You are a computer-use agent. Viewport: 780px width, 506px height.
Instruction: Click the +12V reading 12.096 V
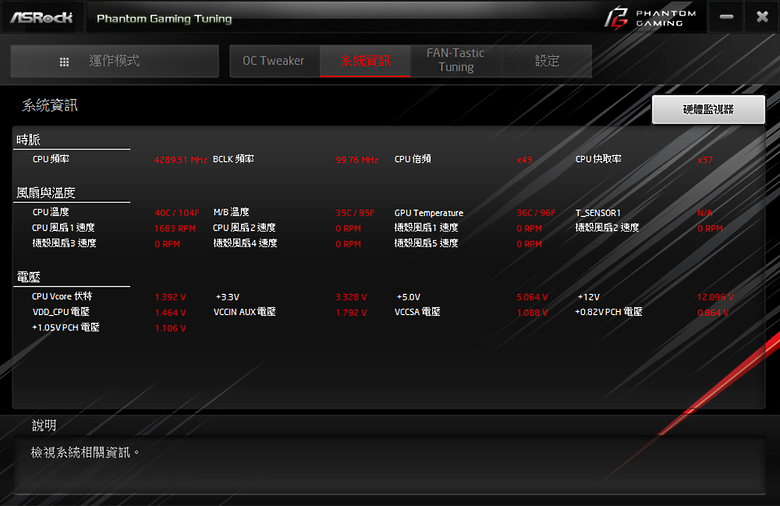coord(715,297)
